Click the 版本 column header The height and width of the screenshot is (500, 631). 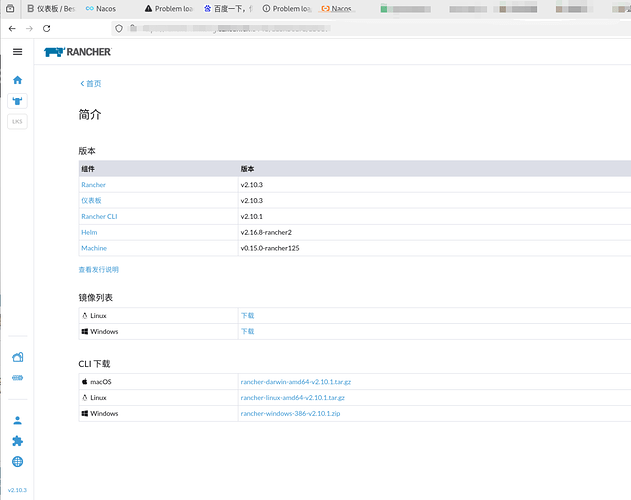pyautogui.click(x=247, y=169)
